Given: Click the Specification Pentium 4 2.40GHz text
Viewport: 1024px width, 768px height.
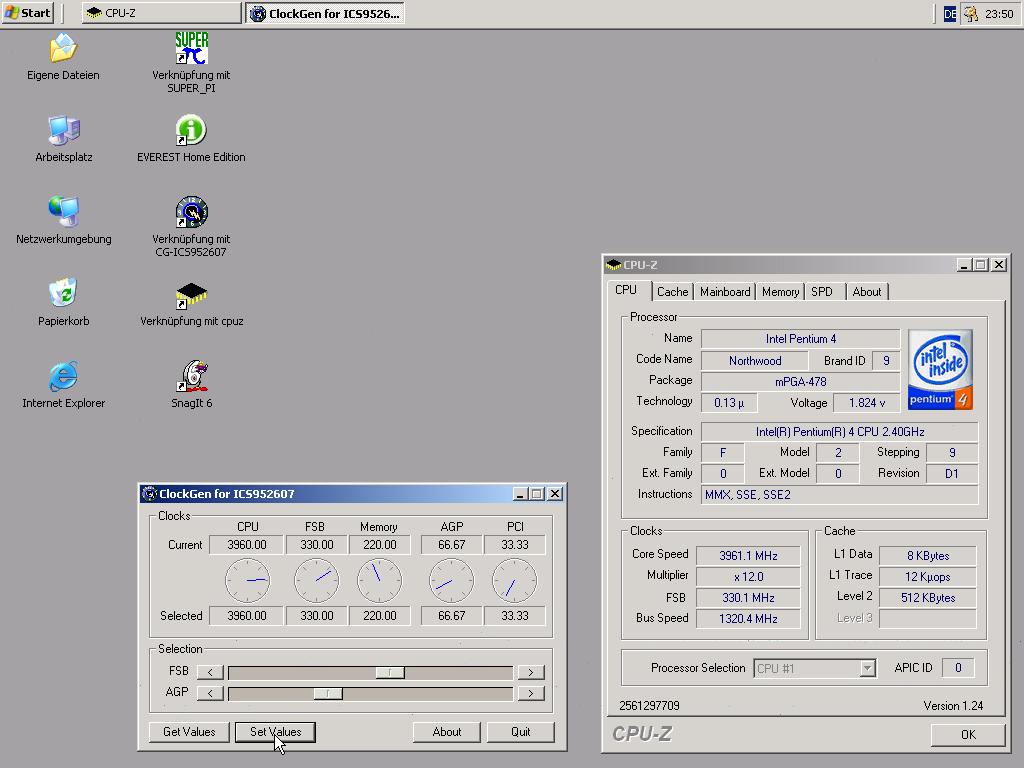Looking at the screenshot, I should 840,432.
